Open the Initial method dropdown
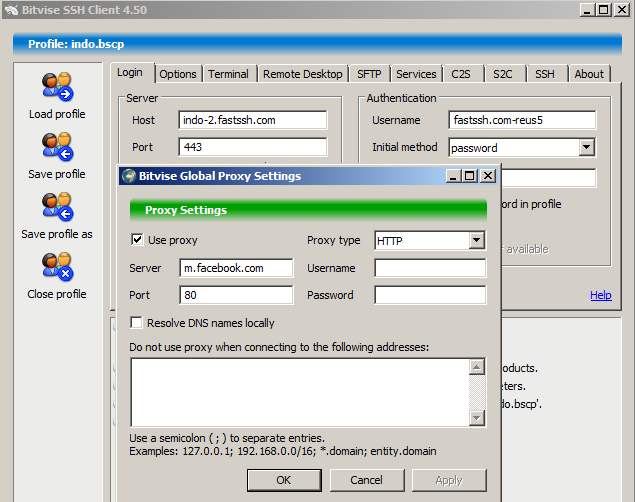Image resolution: width=635 pixels, height=502 pixels. click(x=586, y=147)
